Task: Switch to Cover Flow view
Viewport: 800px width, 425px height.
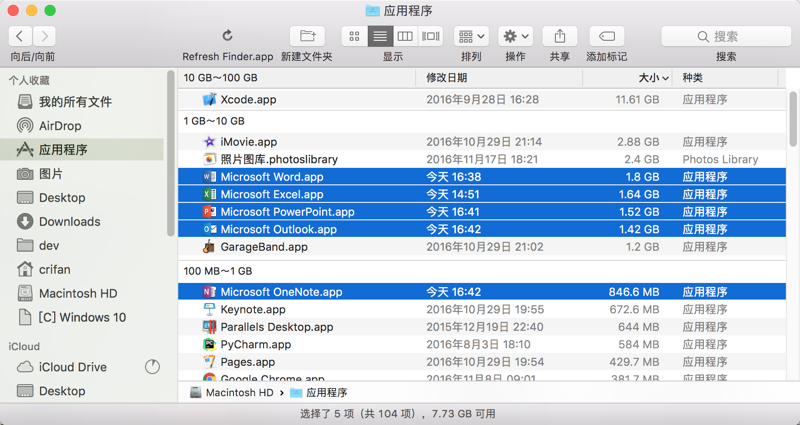Action: pos(430,36)
